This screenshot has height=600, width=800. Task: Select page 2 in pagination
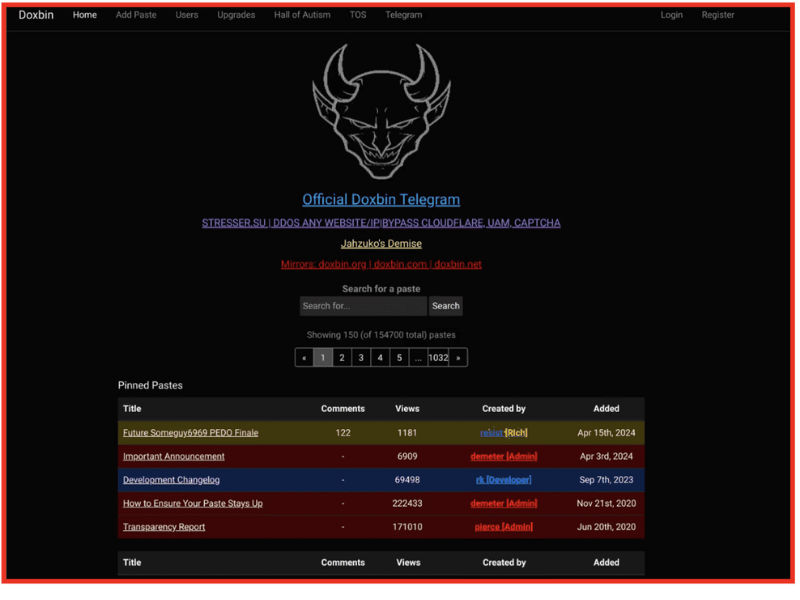(342, 358)
